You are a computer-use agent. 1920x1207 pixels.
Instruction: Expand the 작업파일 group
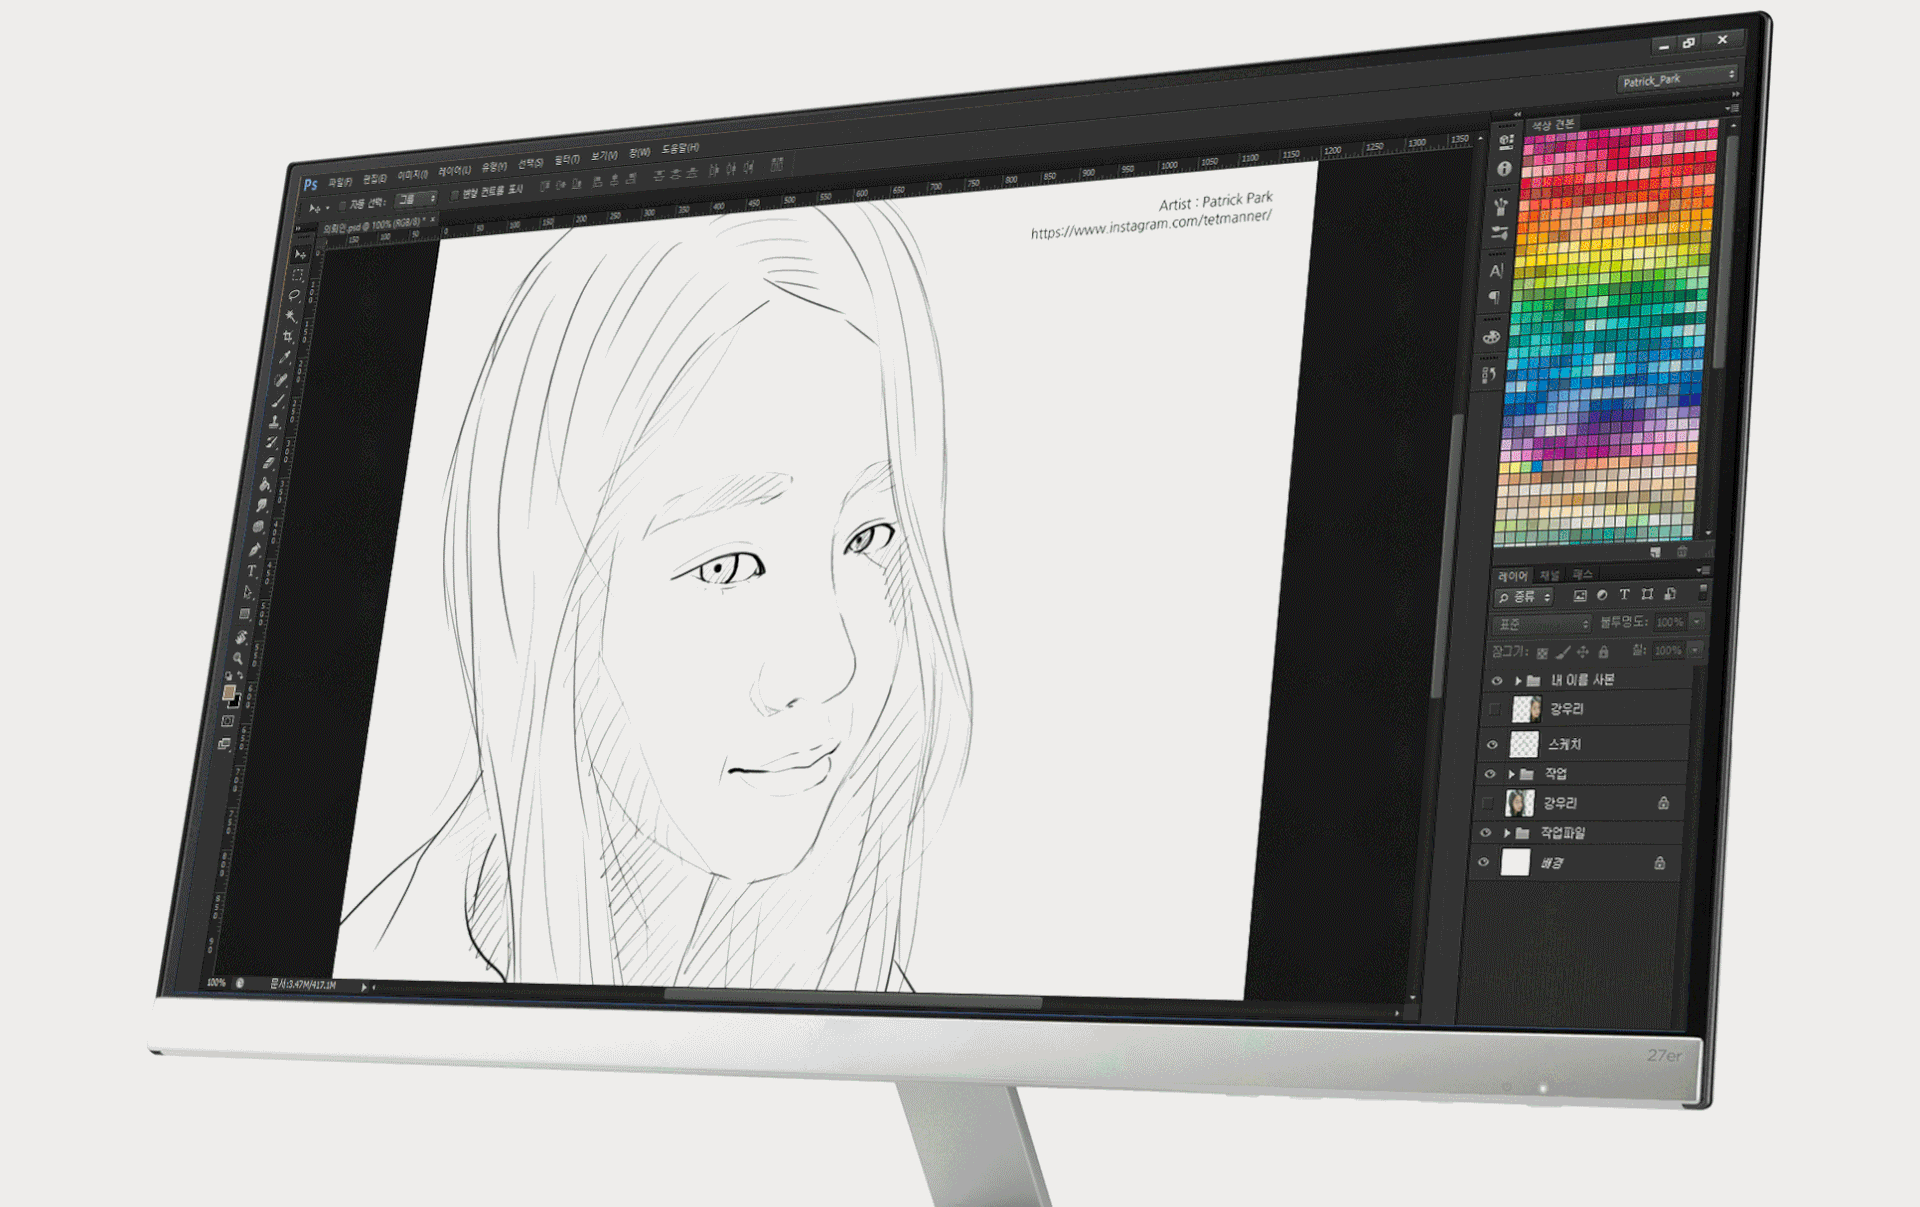(1508, 832)
